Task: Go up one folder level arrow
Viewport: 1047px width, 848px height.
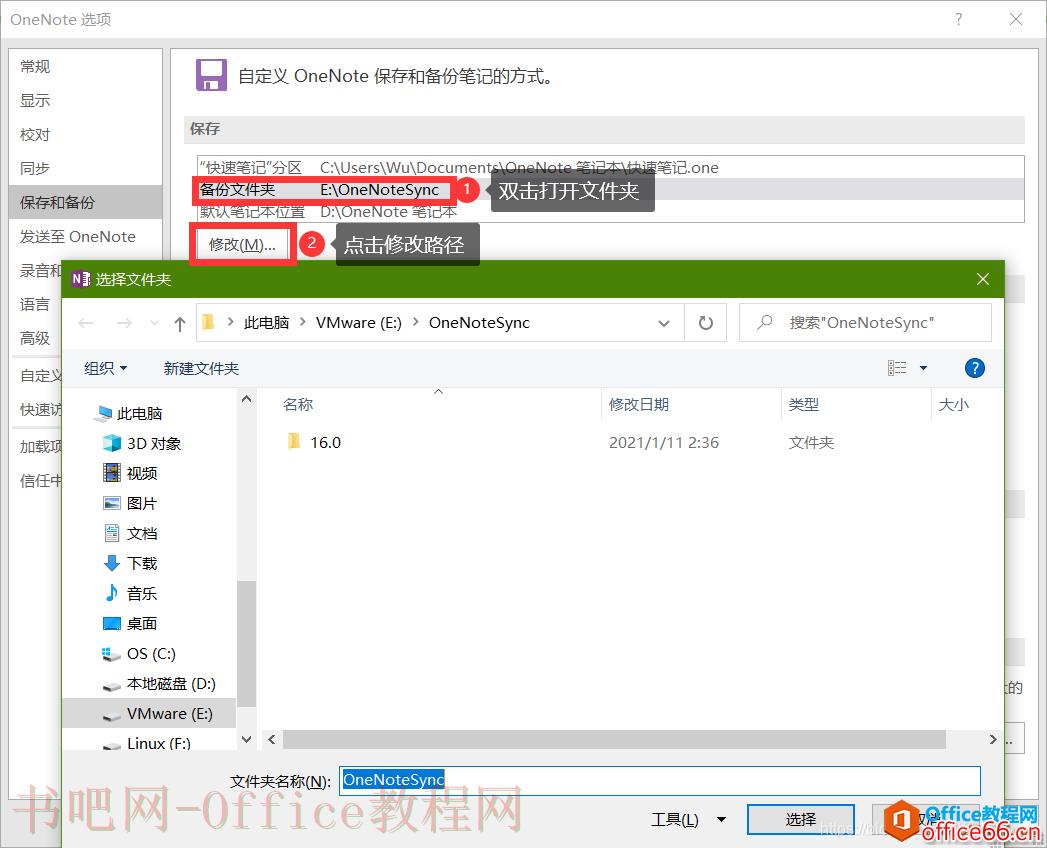Action: [x=179, y=324]
